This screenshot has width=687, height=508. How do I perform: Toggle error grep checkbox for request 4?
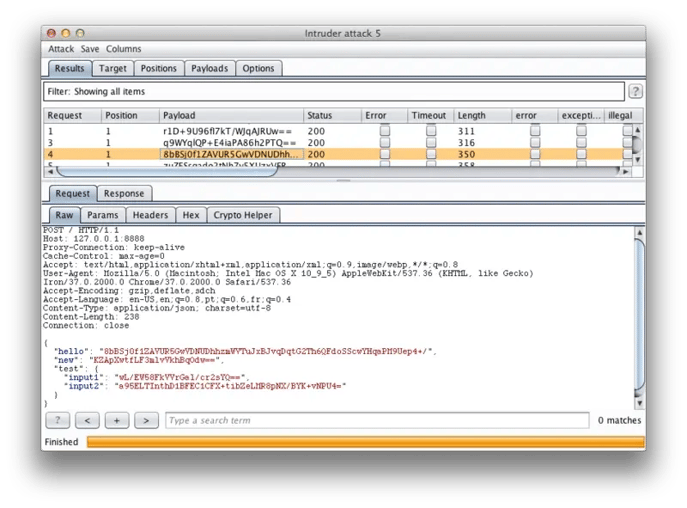pos(534,155)
